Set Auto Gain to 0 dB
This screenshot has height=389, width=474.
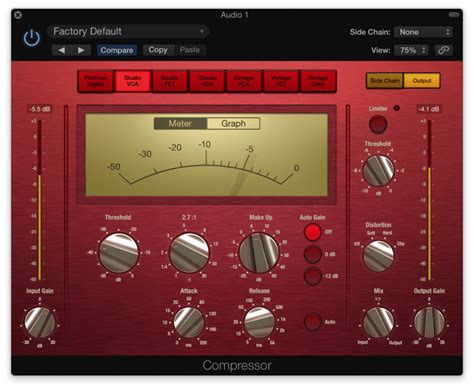click(313, 254)
